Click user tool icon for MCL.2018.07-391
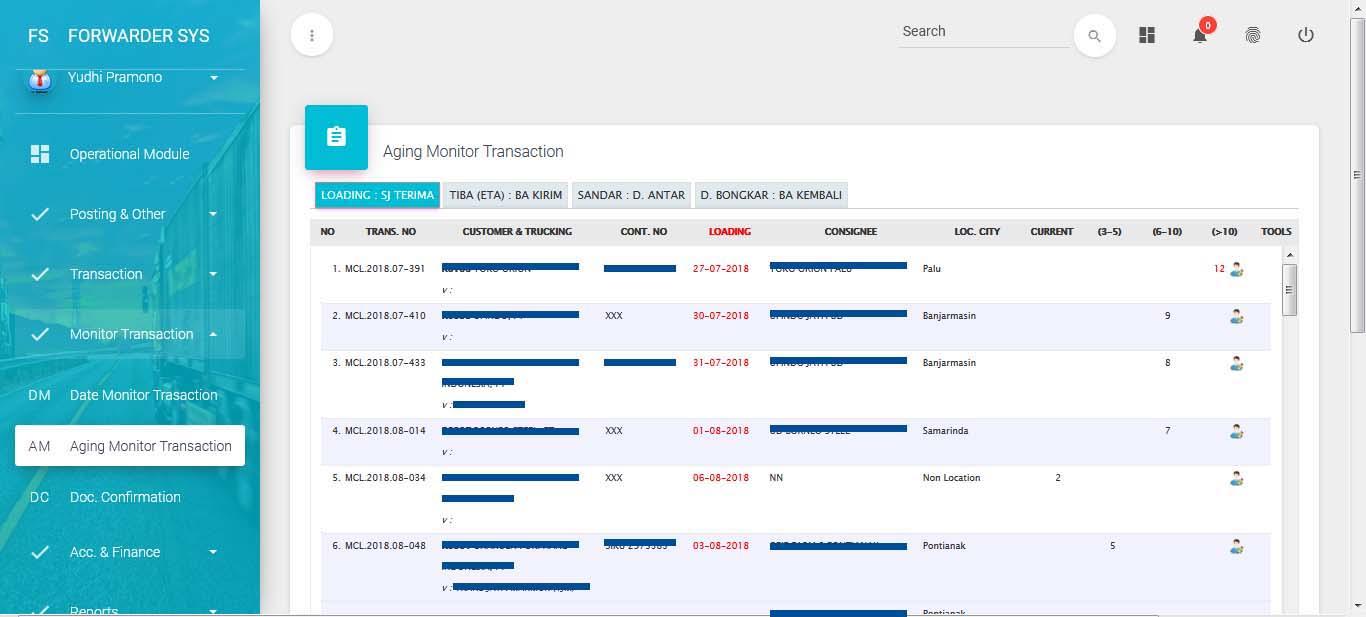Image resolution: width=1366 pixels, height=617 pixels. [1237, 269]
